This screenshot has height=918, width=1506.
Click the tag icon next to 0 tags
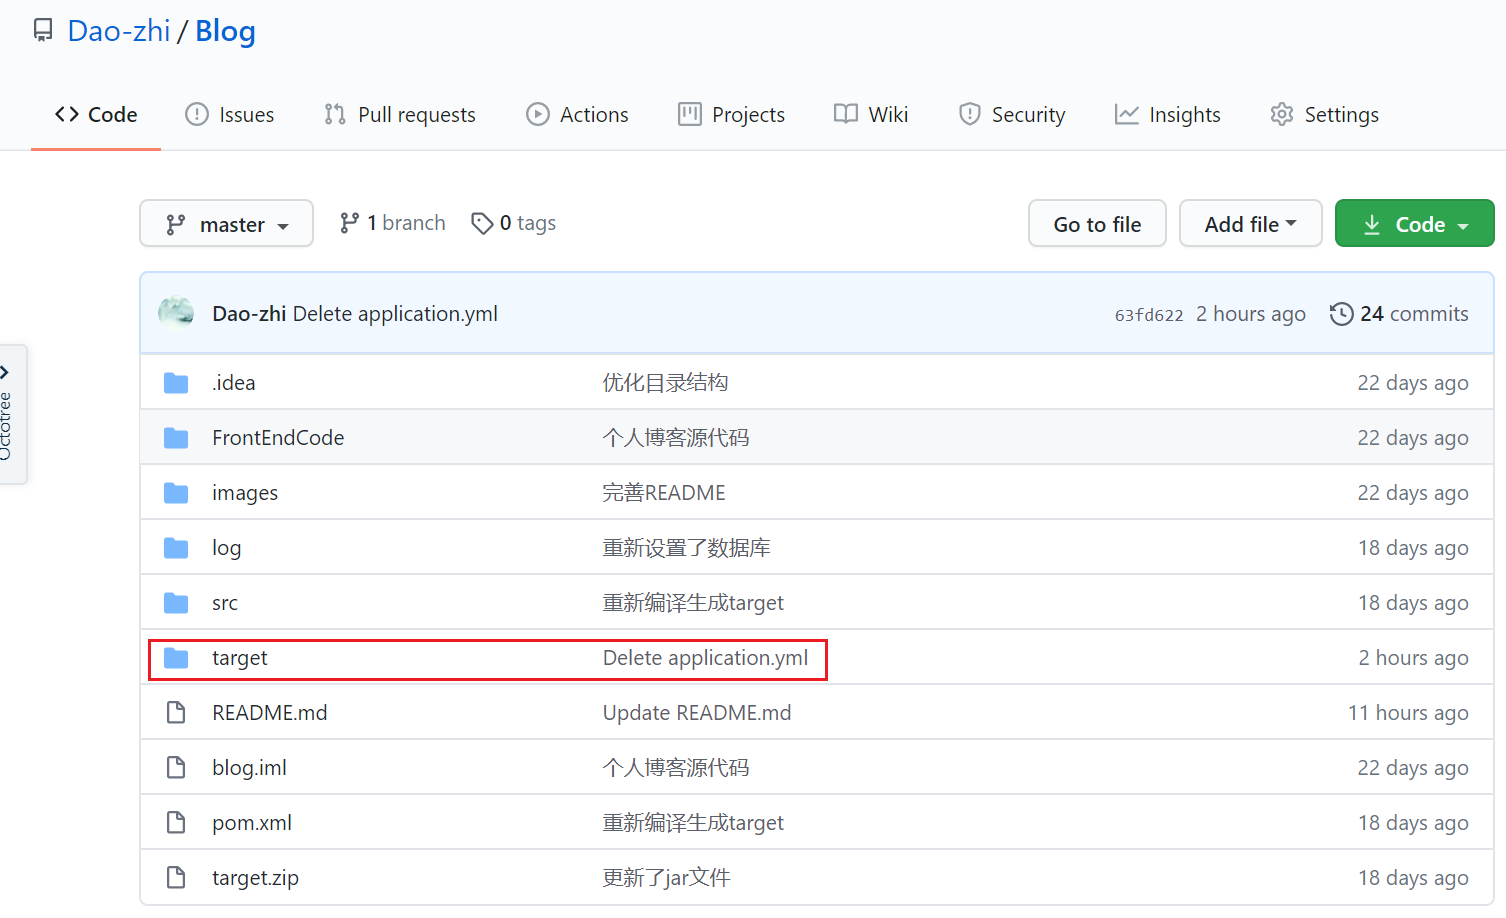pos(482,223)
